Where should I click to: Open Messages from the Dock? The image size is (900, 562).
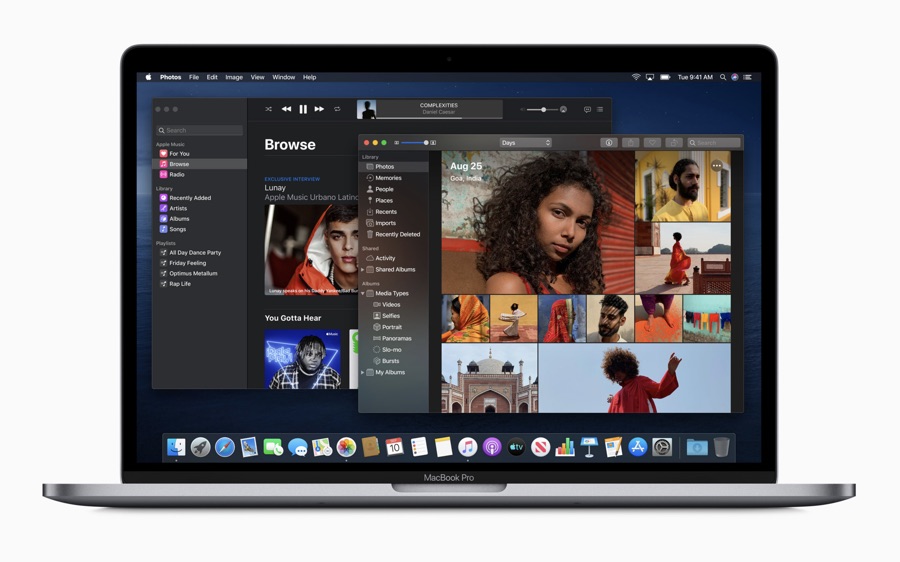click(298, 447)
